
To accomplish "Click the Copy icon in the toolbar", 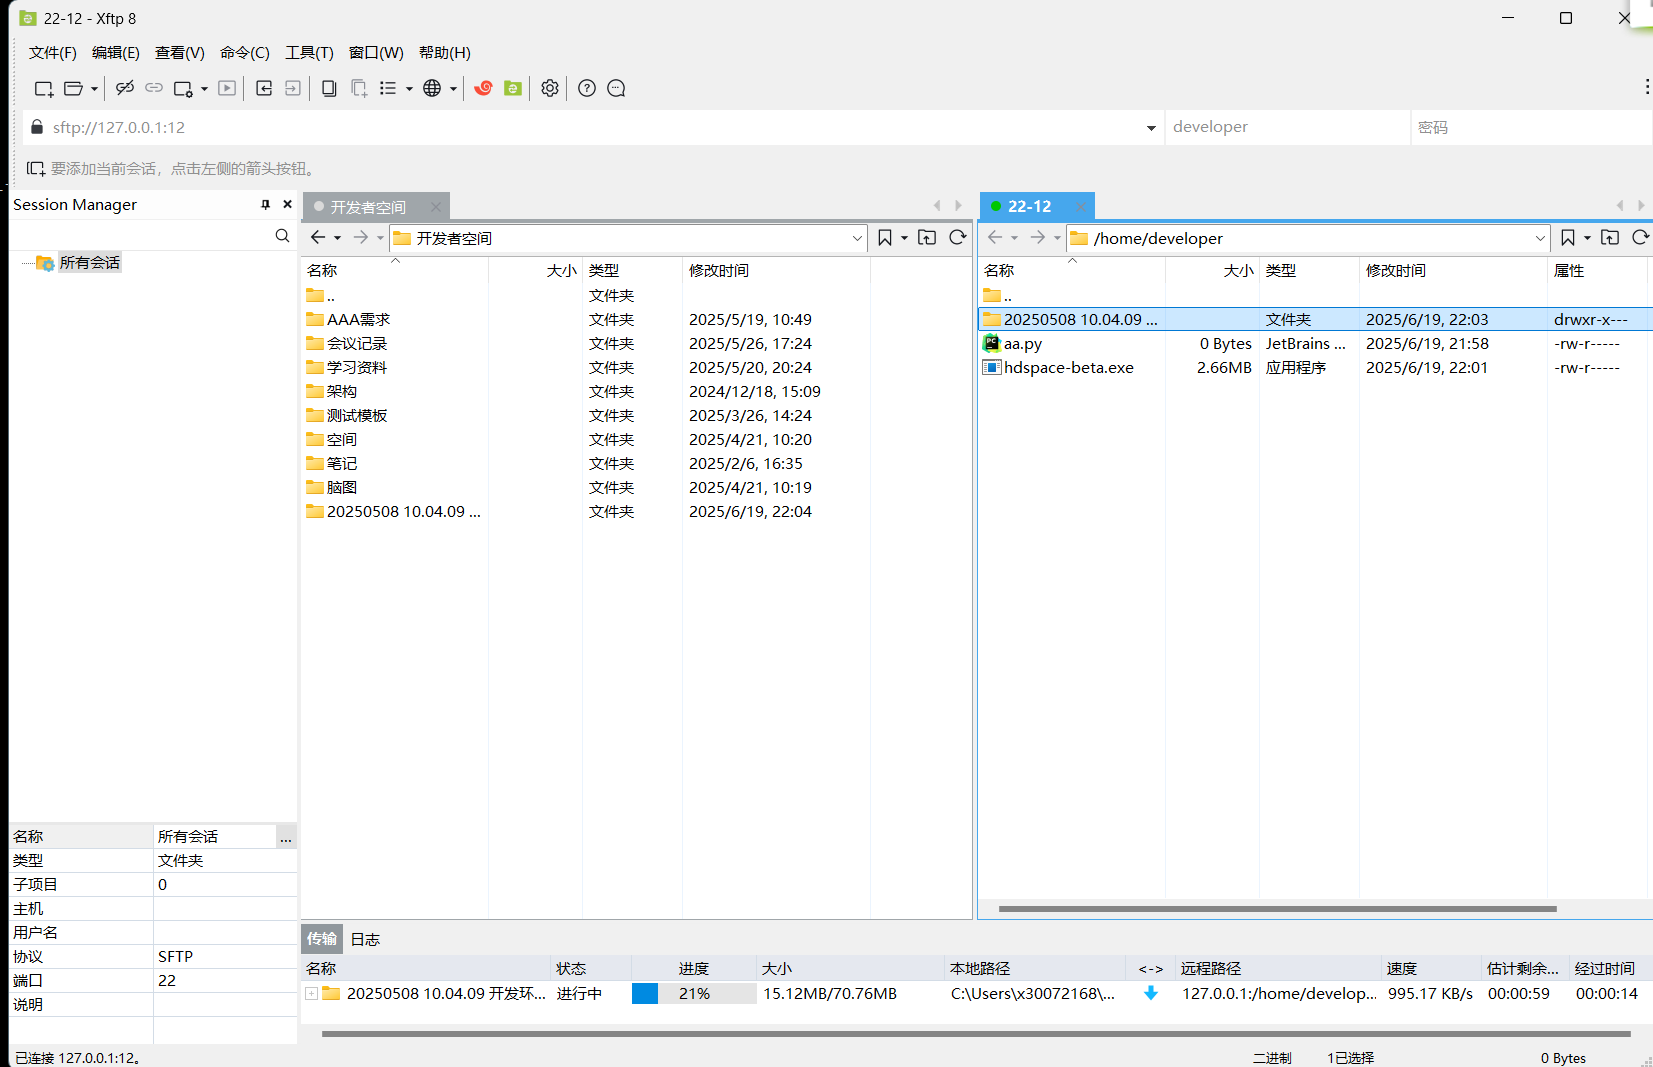I will (329, 88).
